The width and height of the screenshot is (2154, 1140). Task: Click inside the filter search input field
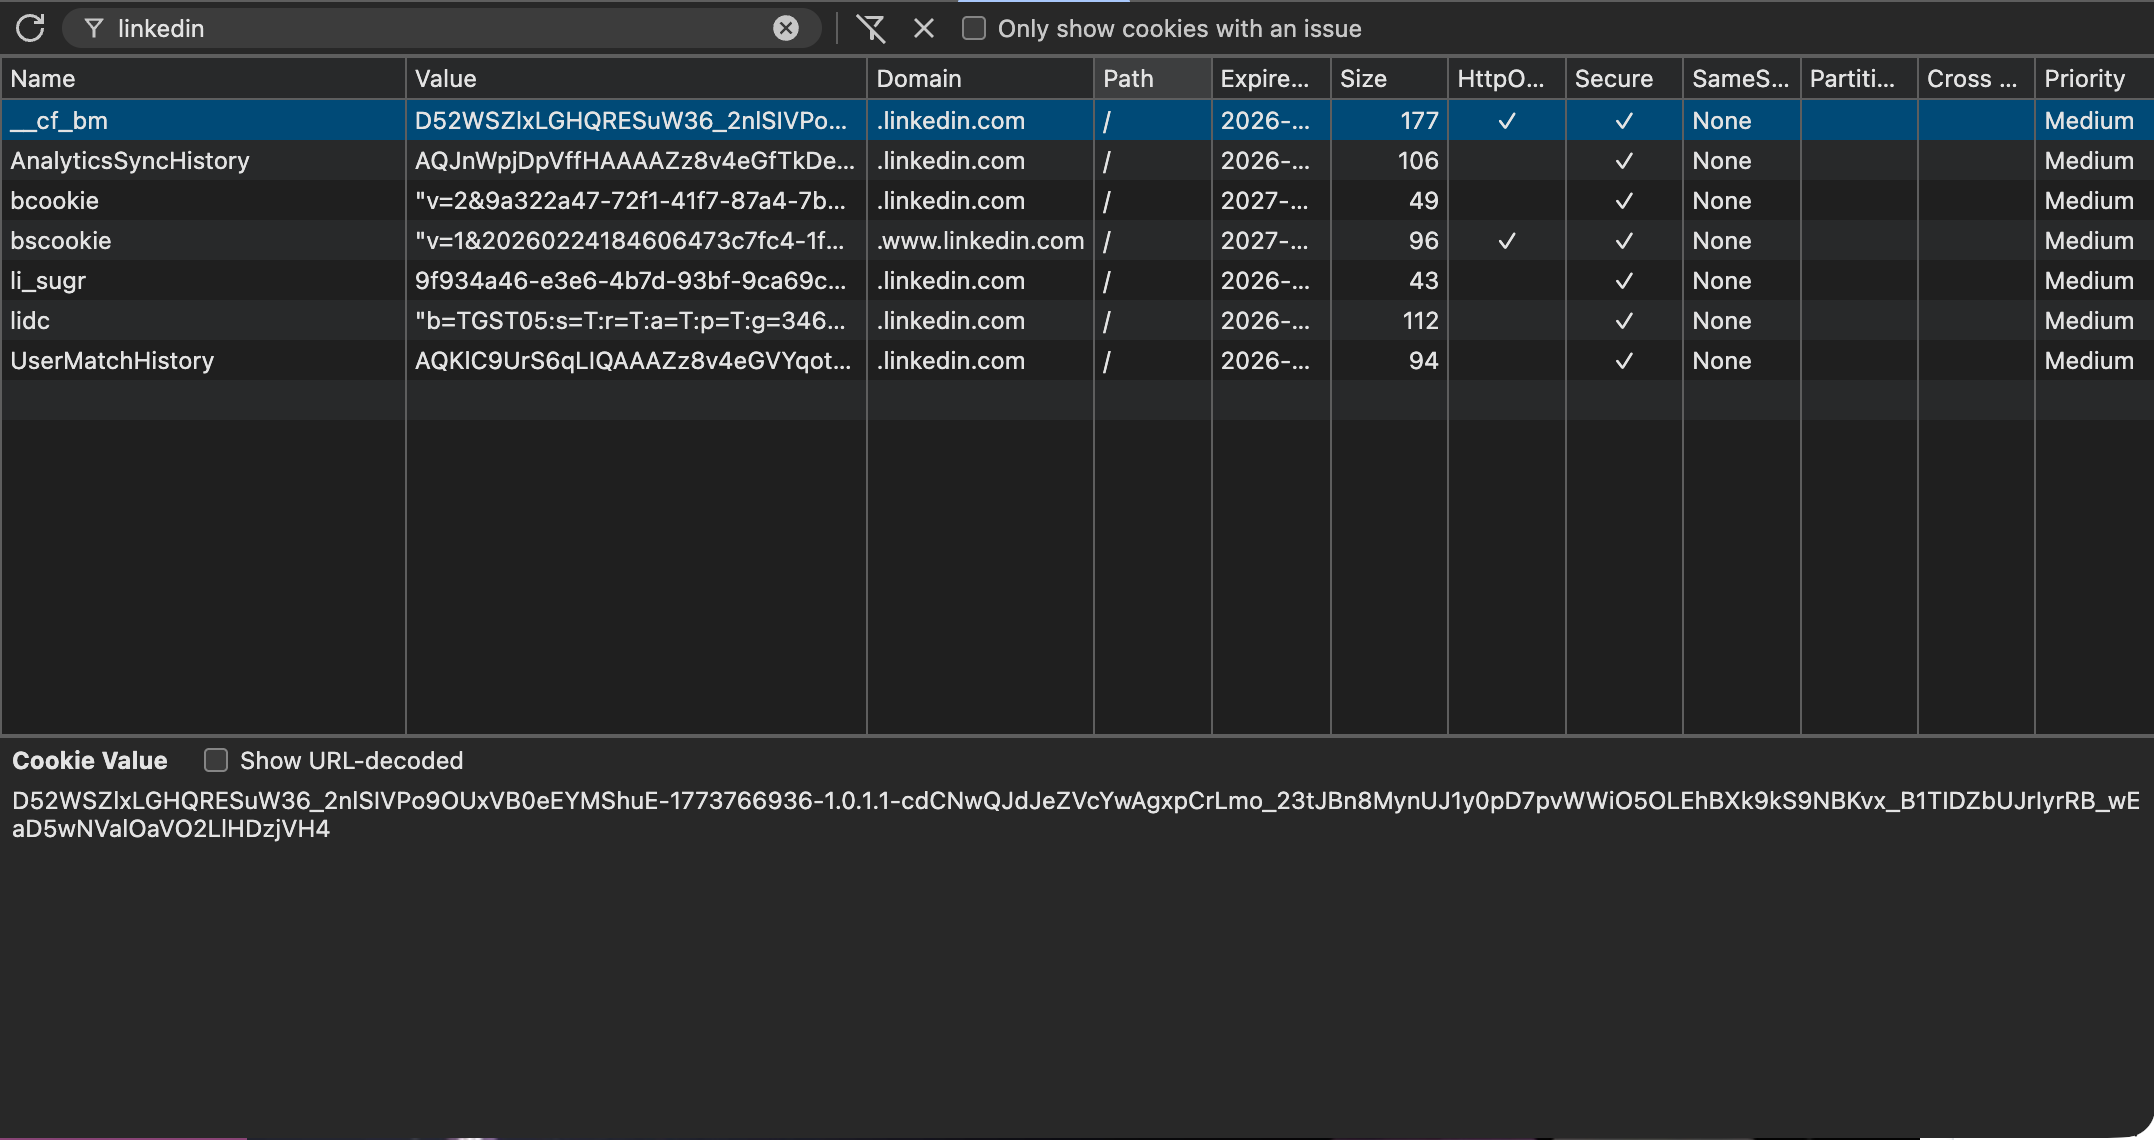pyautogui.click(x=400, y=28)
